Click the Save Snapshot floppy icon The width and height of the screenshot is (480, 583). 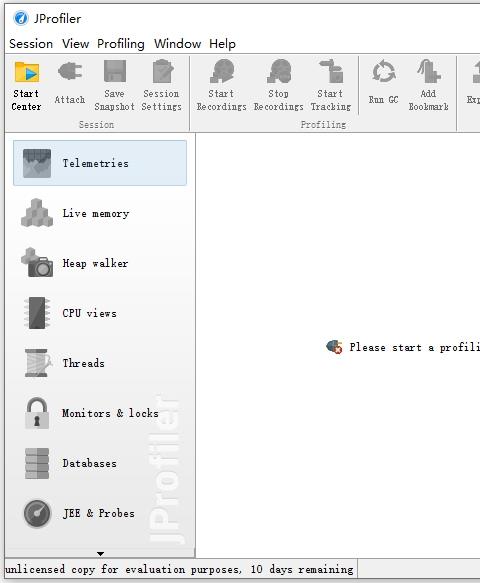[x=115, y=71]
